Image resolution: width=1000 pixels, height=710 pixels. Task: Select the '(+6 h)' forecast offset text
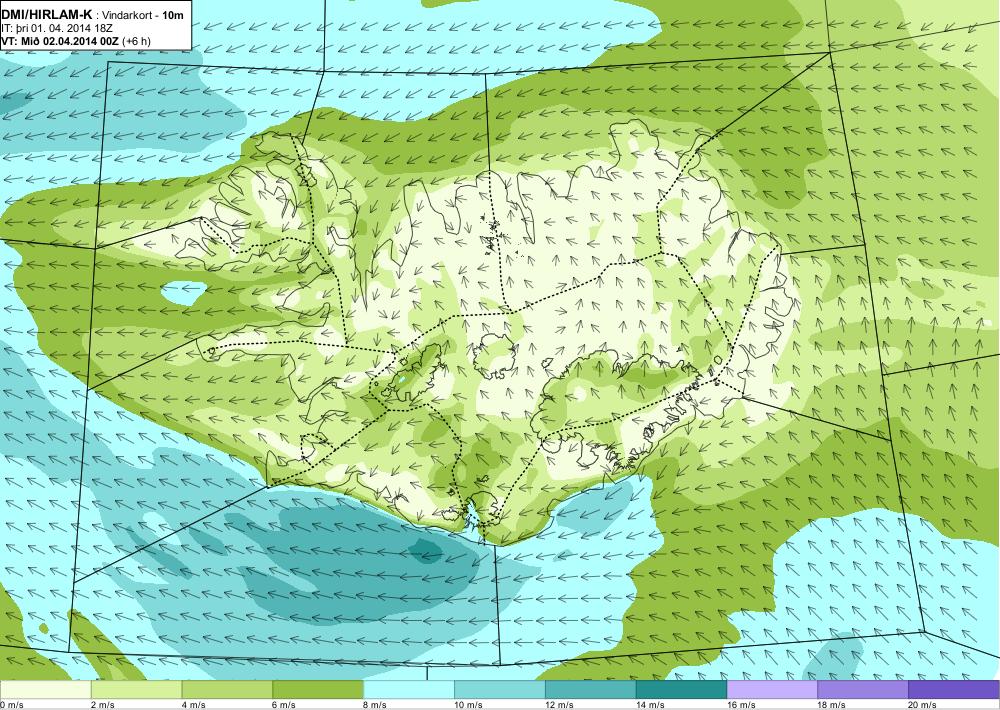coord(136,41)
